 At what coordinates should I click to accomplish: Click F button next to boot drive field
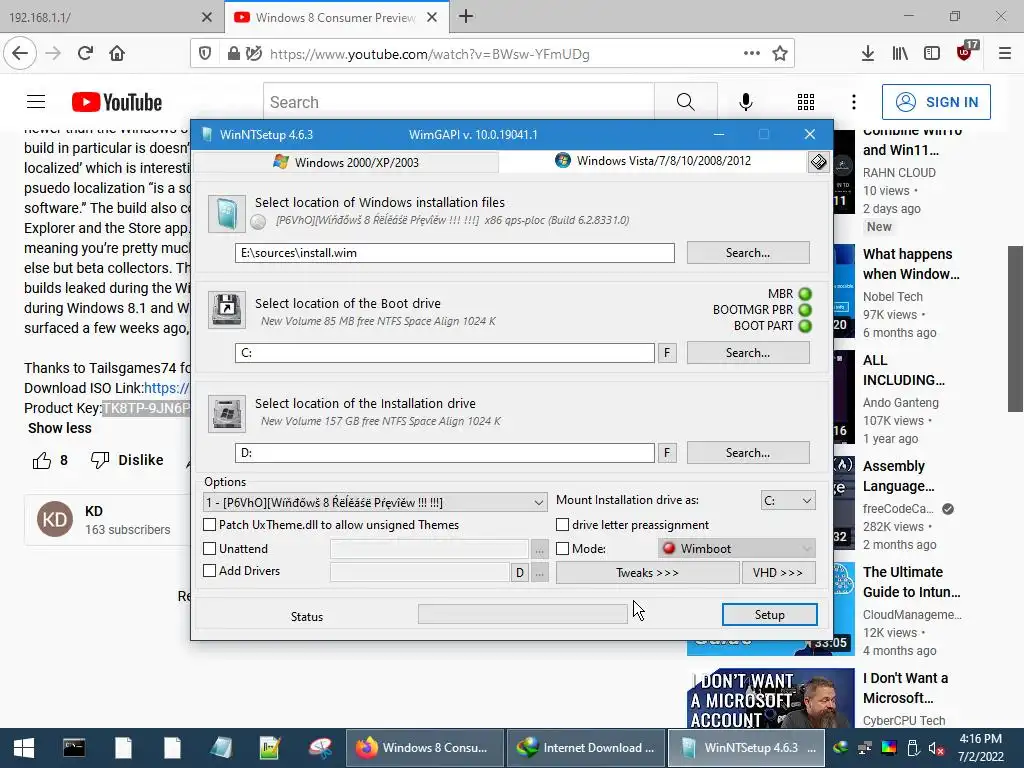click(667, 353)
